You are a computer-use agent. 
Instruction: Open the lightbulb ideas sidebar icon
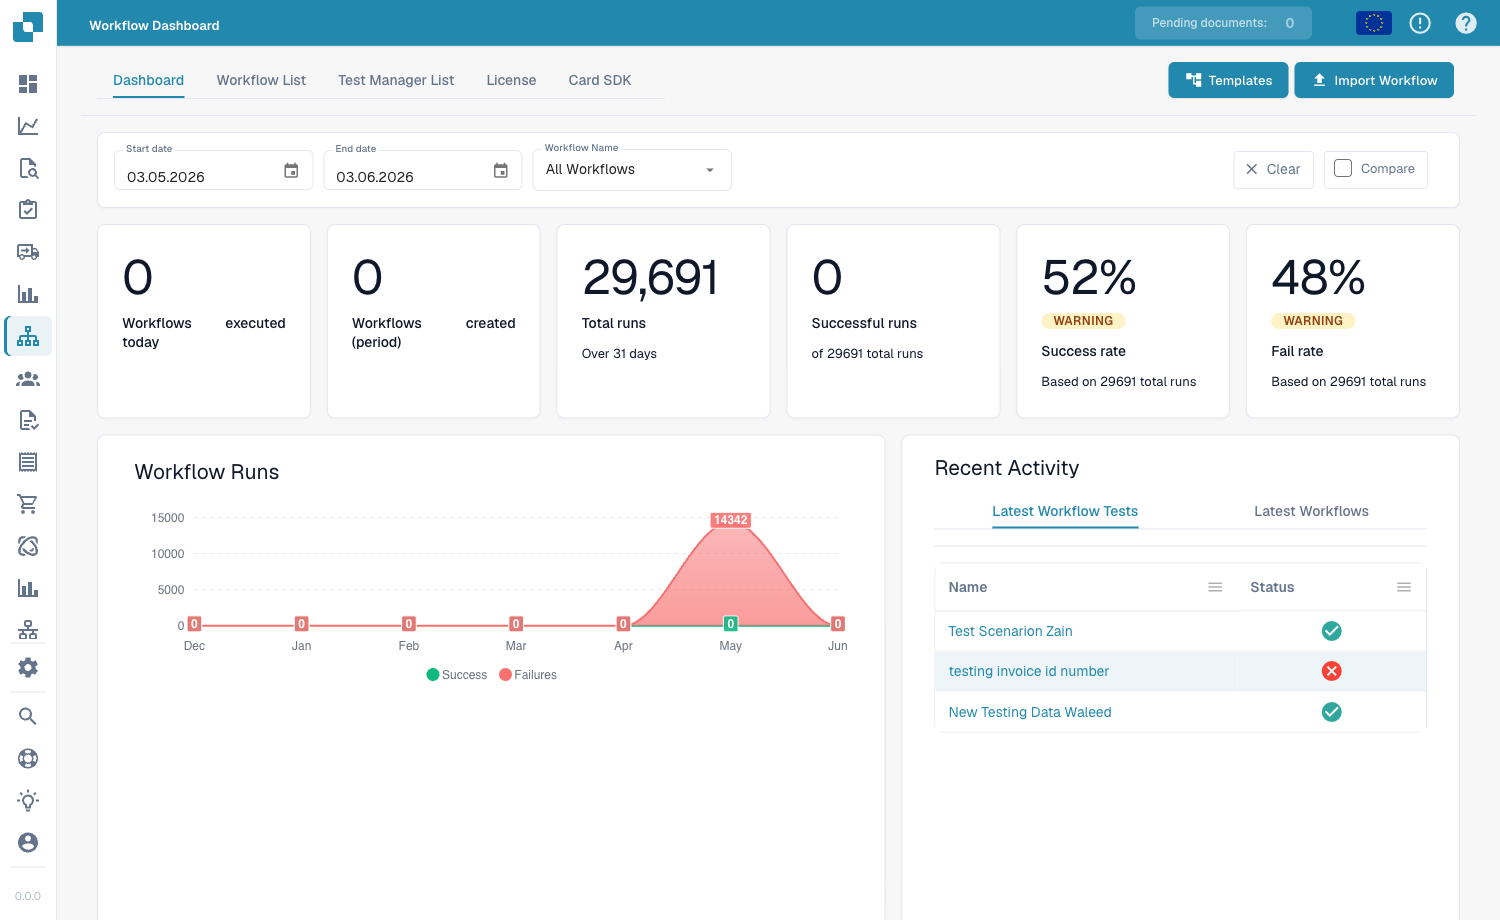tap(28, 800)
